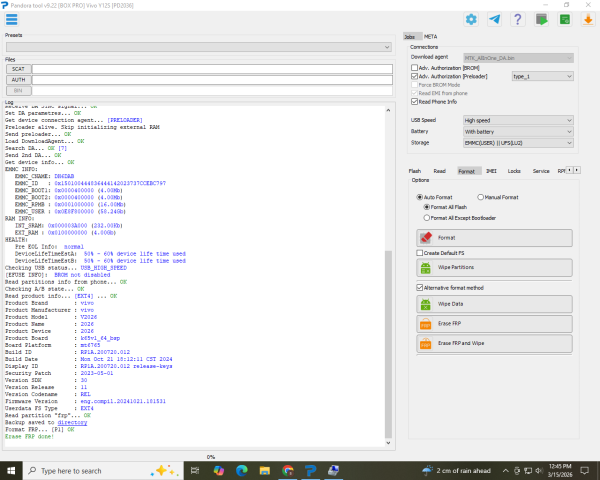600x480 pixels.
Task: Click log scrollbar up arrow
Action: [x=388, y=110]
